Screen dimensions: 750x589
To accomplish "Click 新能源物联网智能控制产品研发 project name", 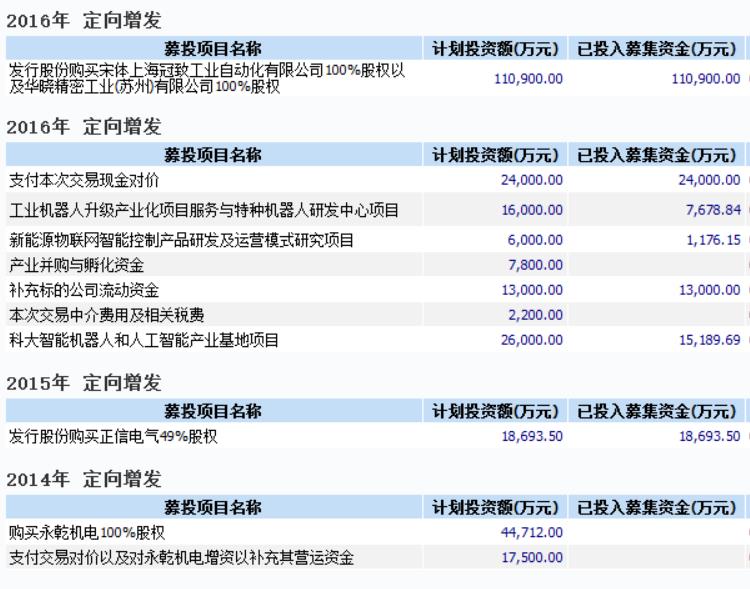I will point(181,240).
